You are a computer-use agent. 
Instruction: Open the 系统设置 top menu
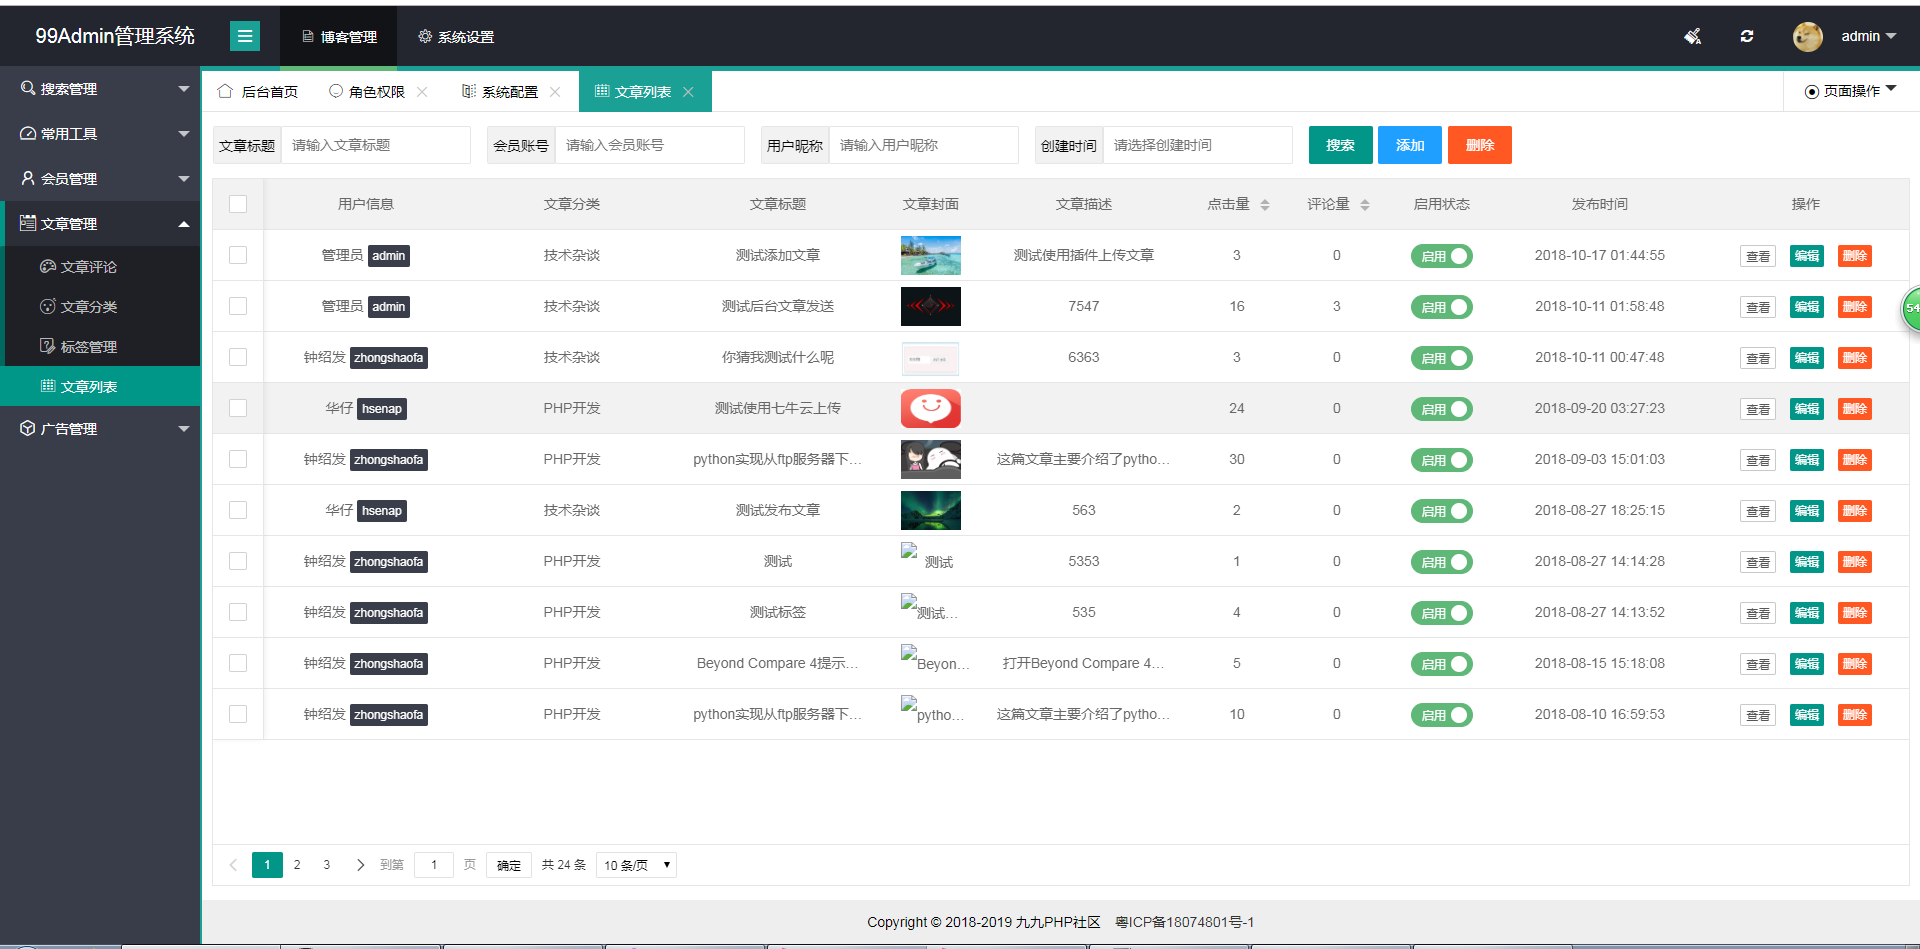tap(456, 37)
